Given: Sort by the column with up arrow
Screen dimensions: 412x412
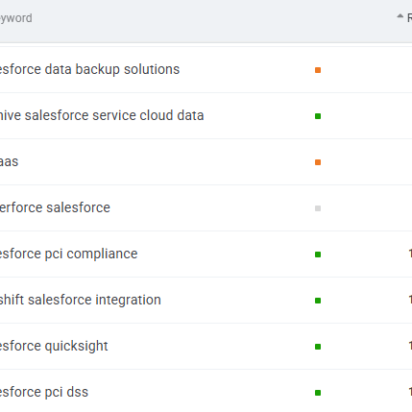Looking at the screenshot, I should (404, 17).
